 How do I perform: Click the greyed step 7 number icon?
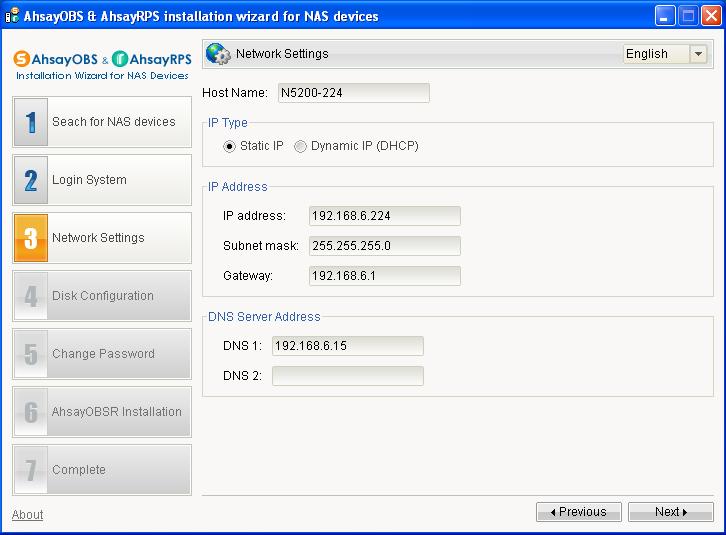click(x=31, y=470)
